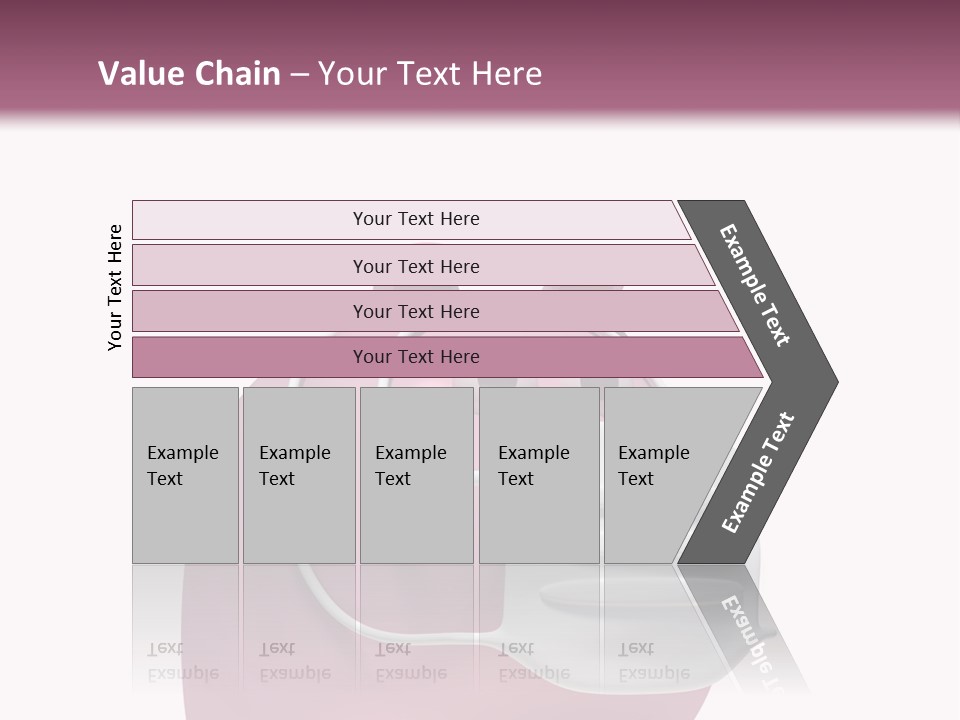This screenshot has height=720, width=960.
Task: Select the third Your Text Here bar
Action: 415,311
